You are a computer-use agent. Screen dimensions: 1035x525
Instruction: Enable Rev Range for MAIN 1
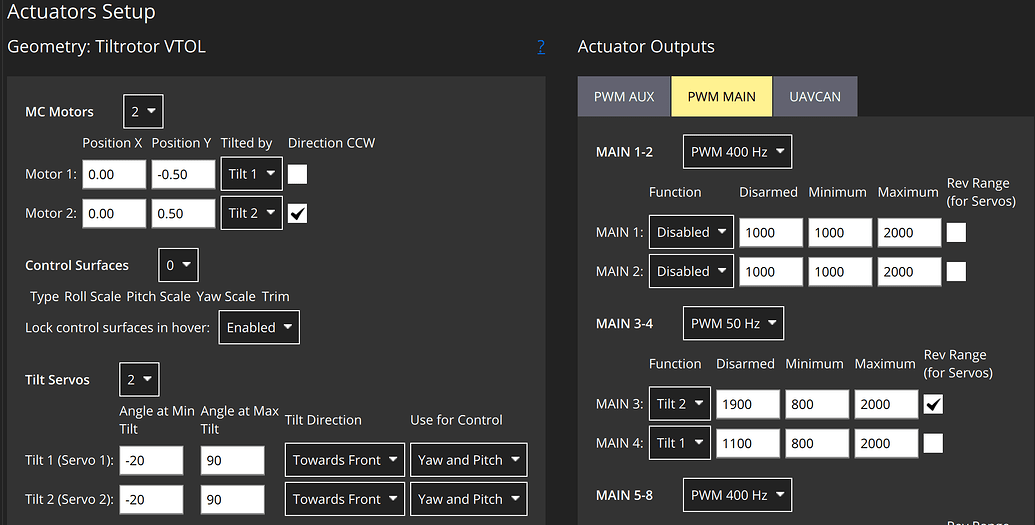coord(956,232)
